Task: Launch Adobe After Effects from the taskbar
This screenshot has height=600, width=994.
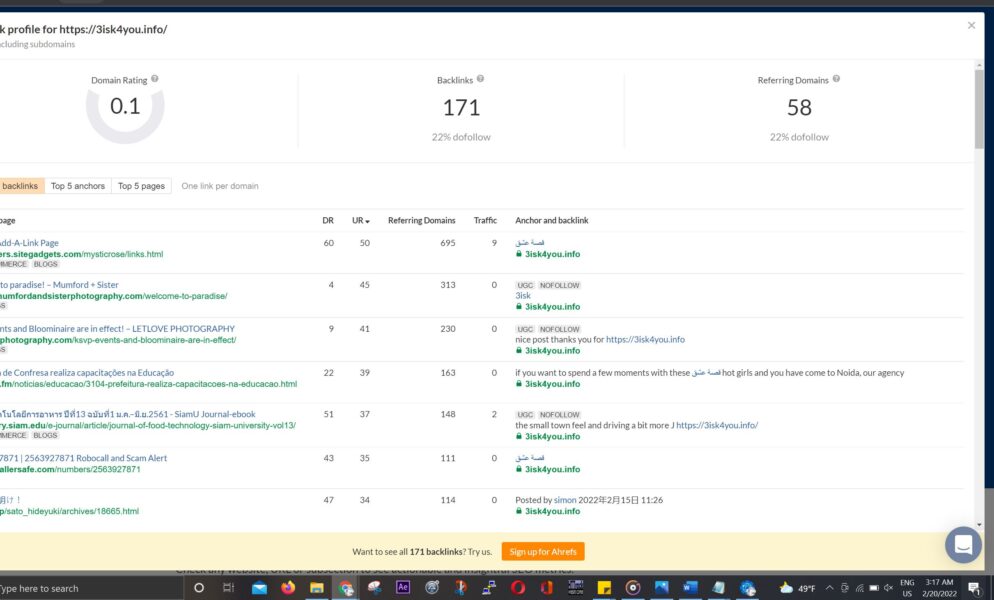Action: [x=403, y=588]
